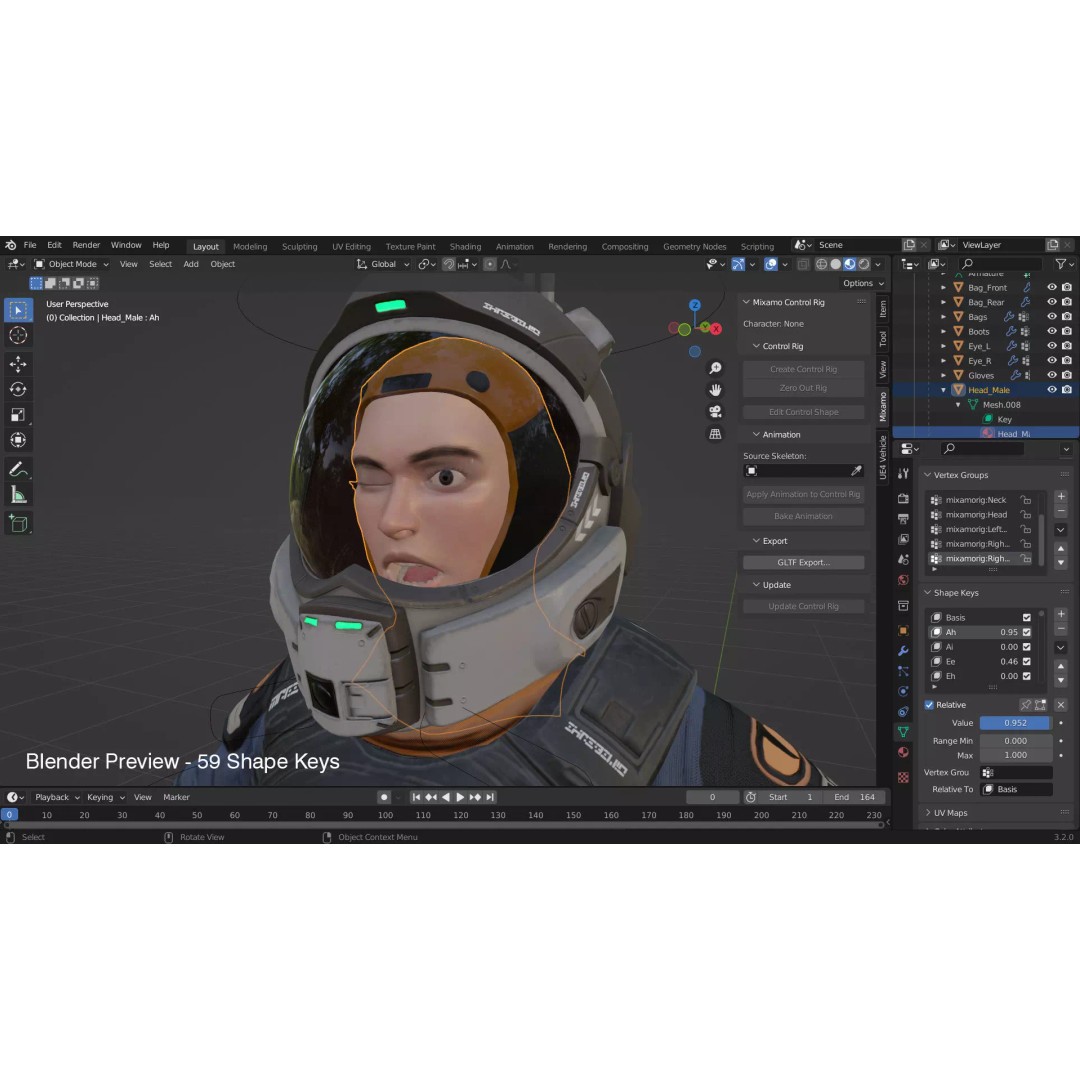Open the Mixamo sidebar tab
1080x1080 pixels.
(x=883, y=406)
